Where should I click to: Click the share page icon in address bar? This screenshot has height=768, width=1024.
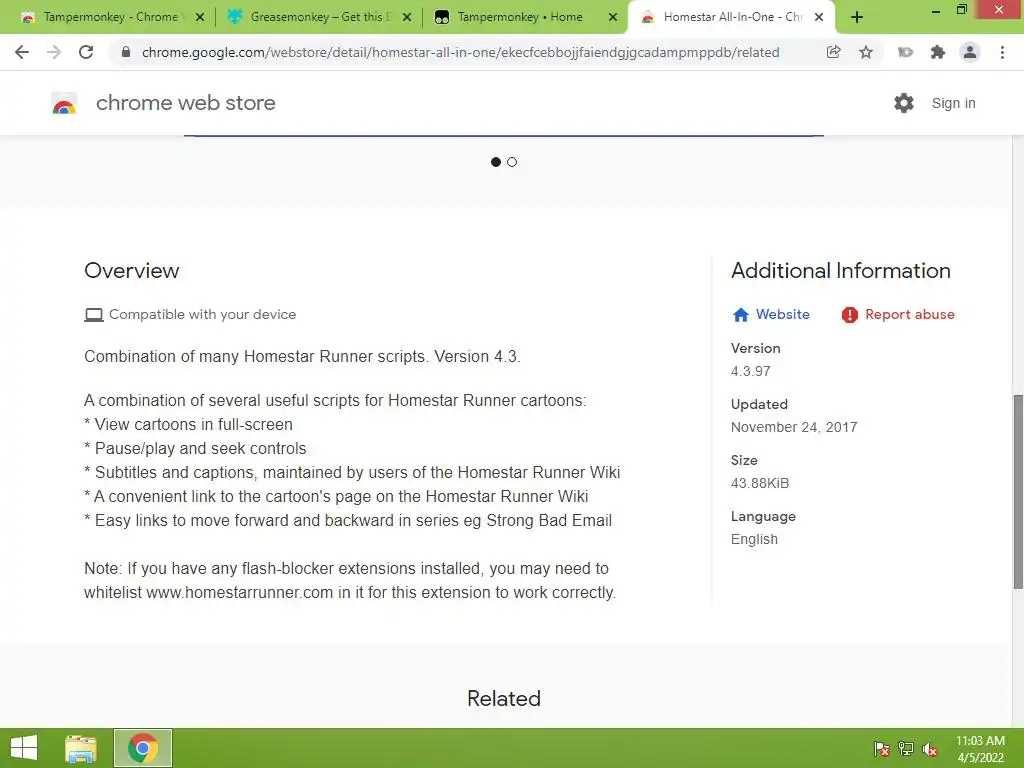(x=833, y=52)
